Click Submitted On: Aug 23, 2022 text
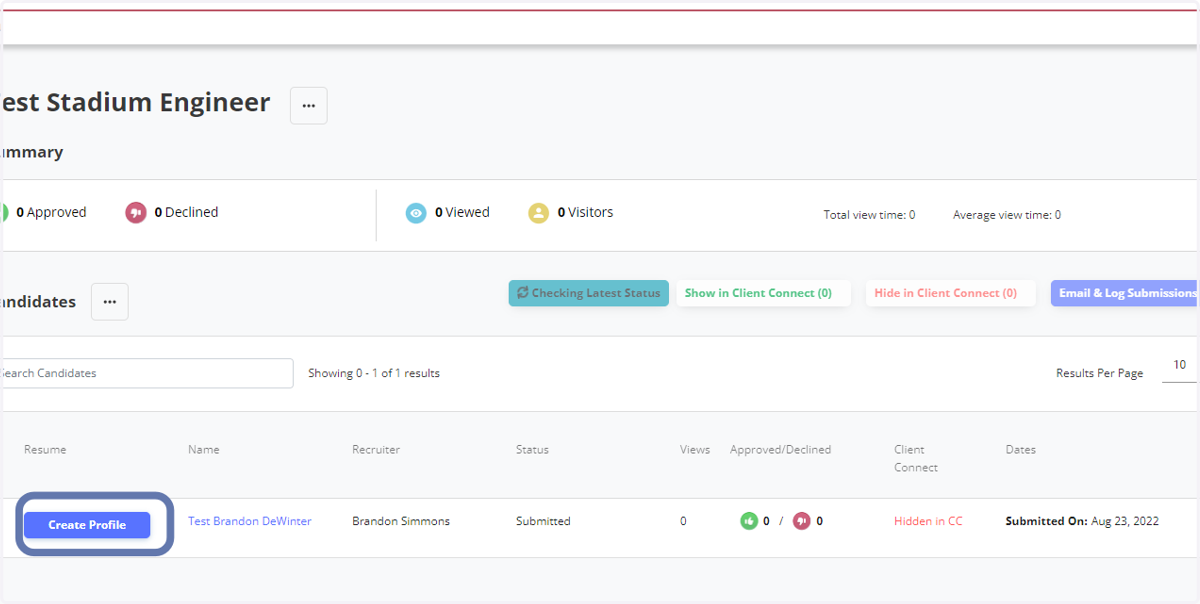This screenshot has width=1200, height=604. pos(1082,521)
